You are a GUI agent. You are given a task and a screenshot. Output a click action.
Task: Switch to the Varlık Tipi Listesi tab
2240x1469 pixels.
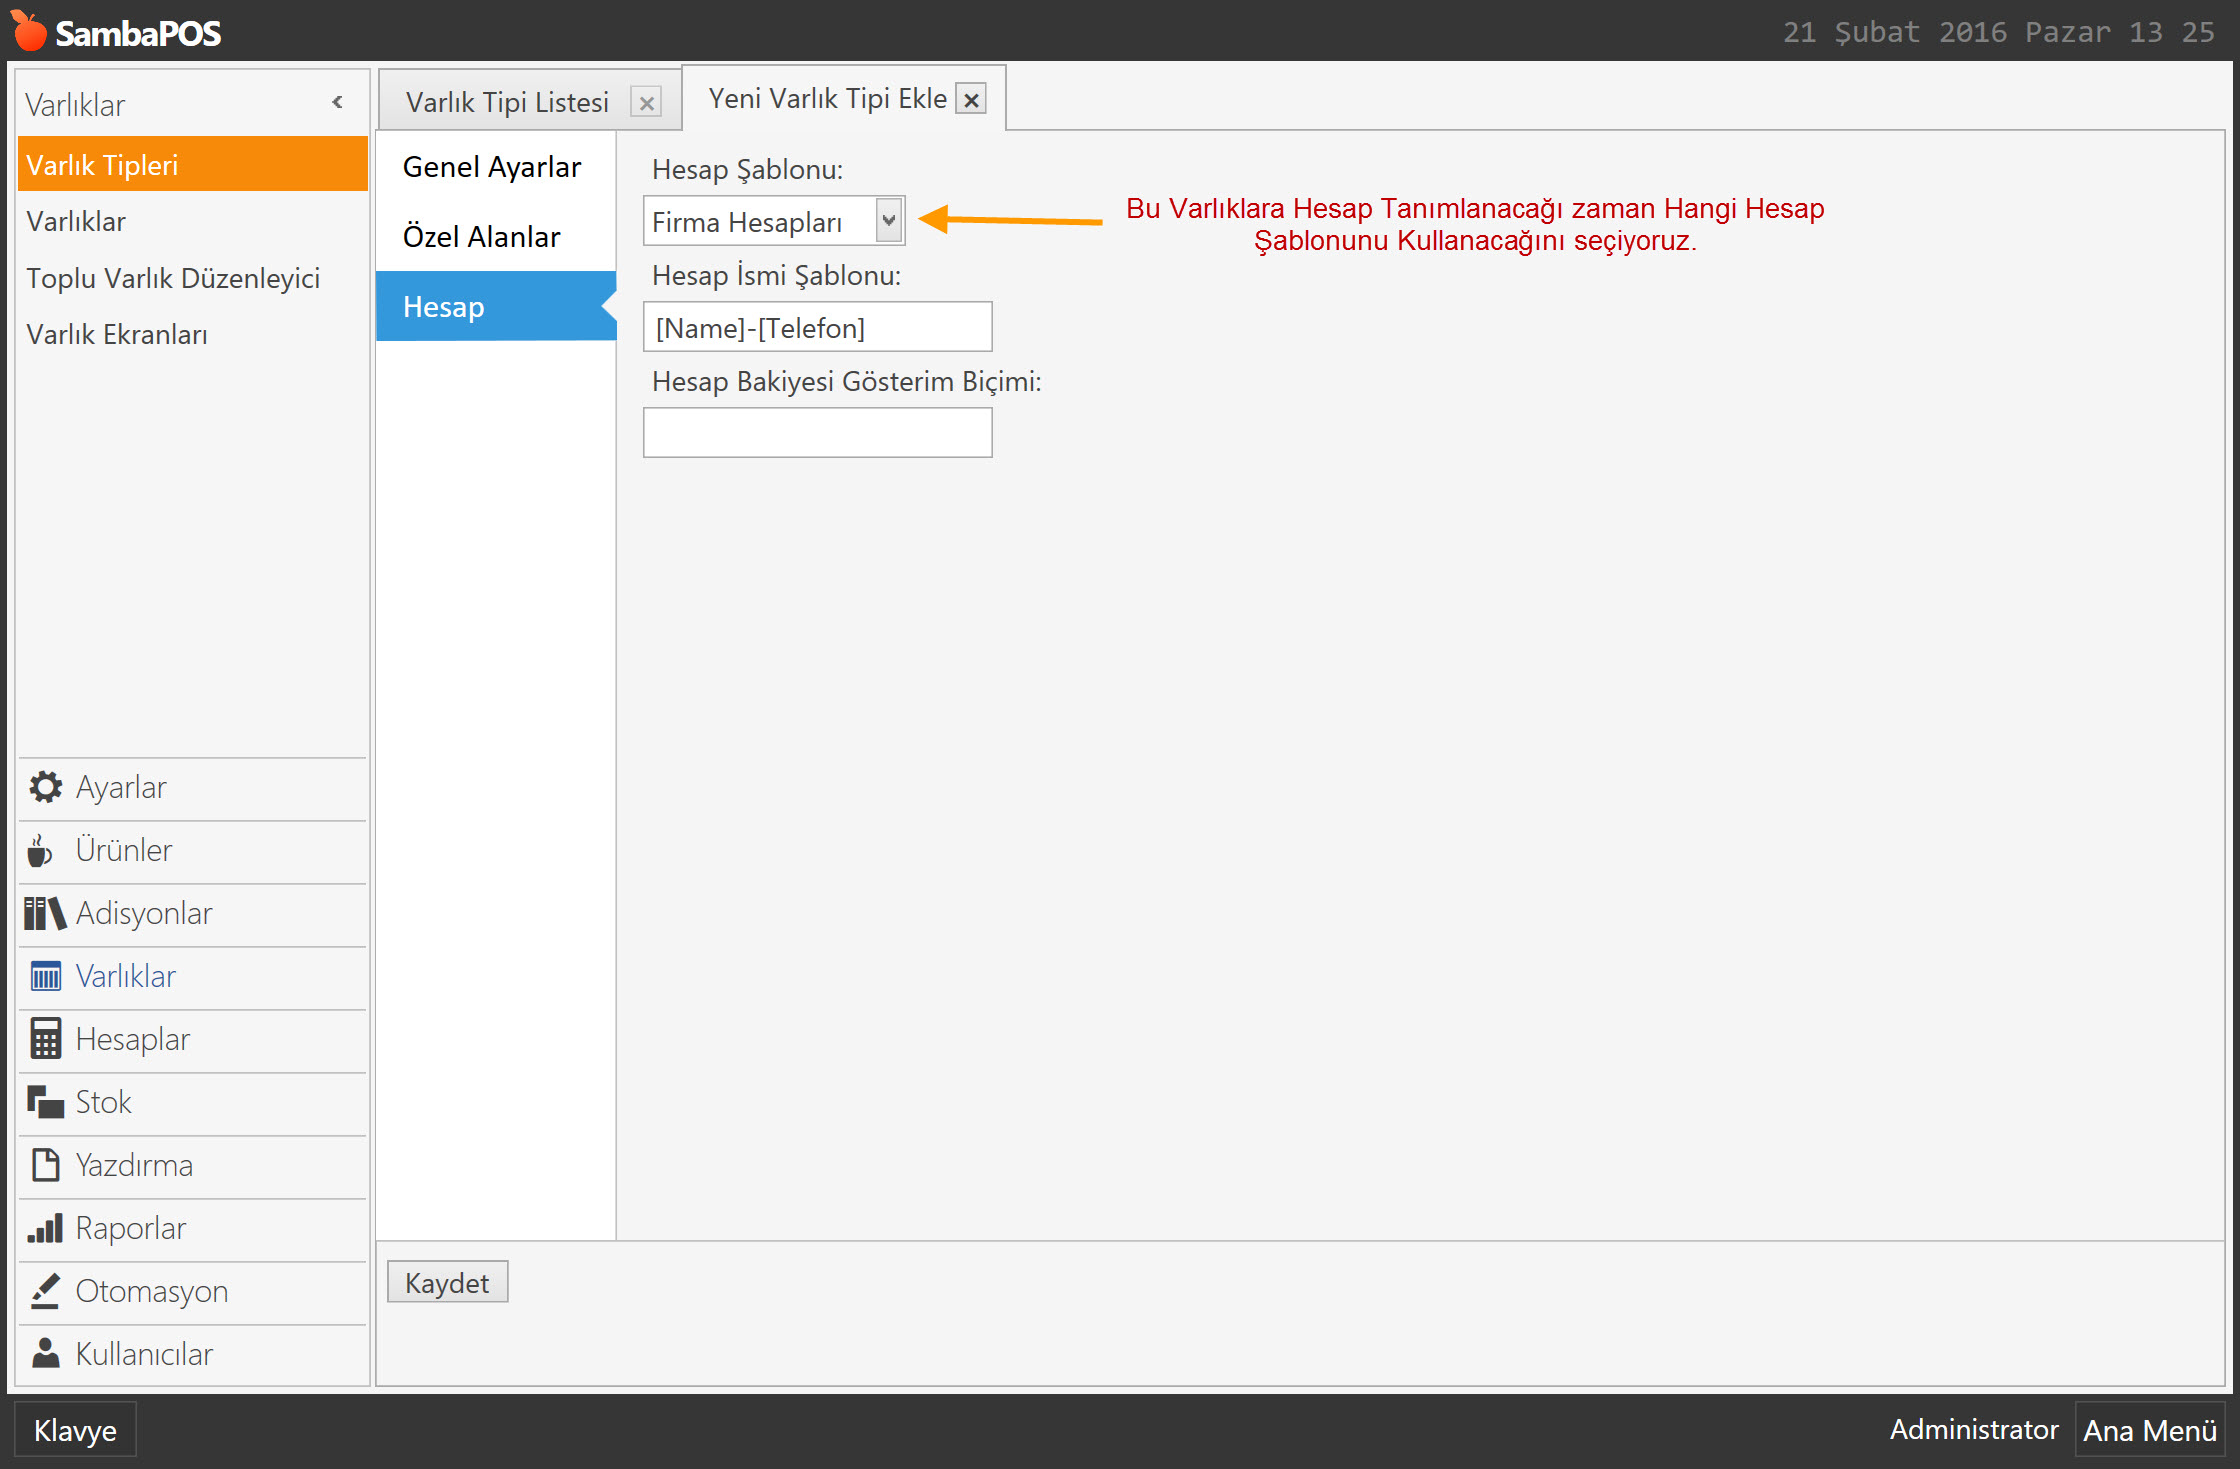507,102
